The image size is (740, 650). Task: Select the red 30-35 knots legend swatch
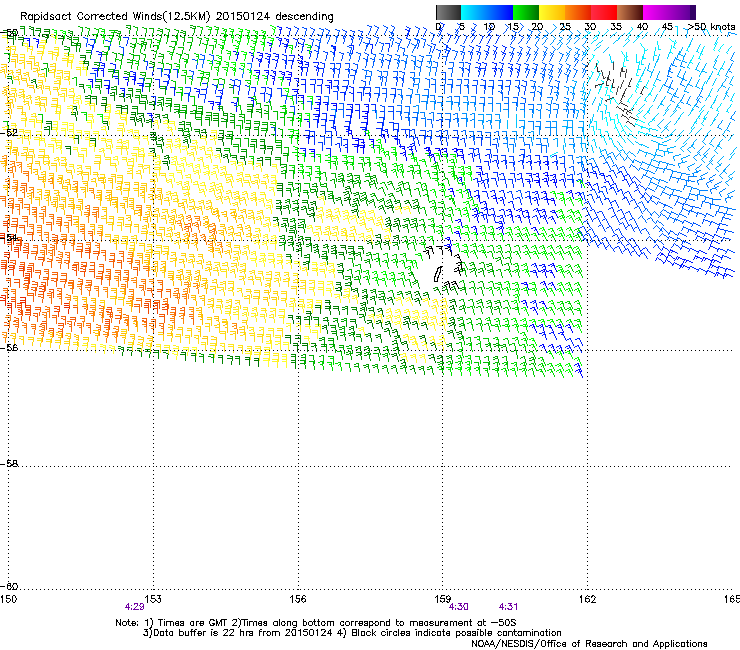coord(604,12)
